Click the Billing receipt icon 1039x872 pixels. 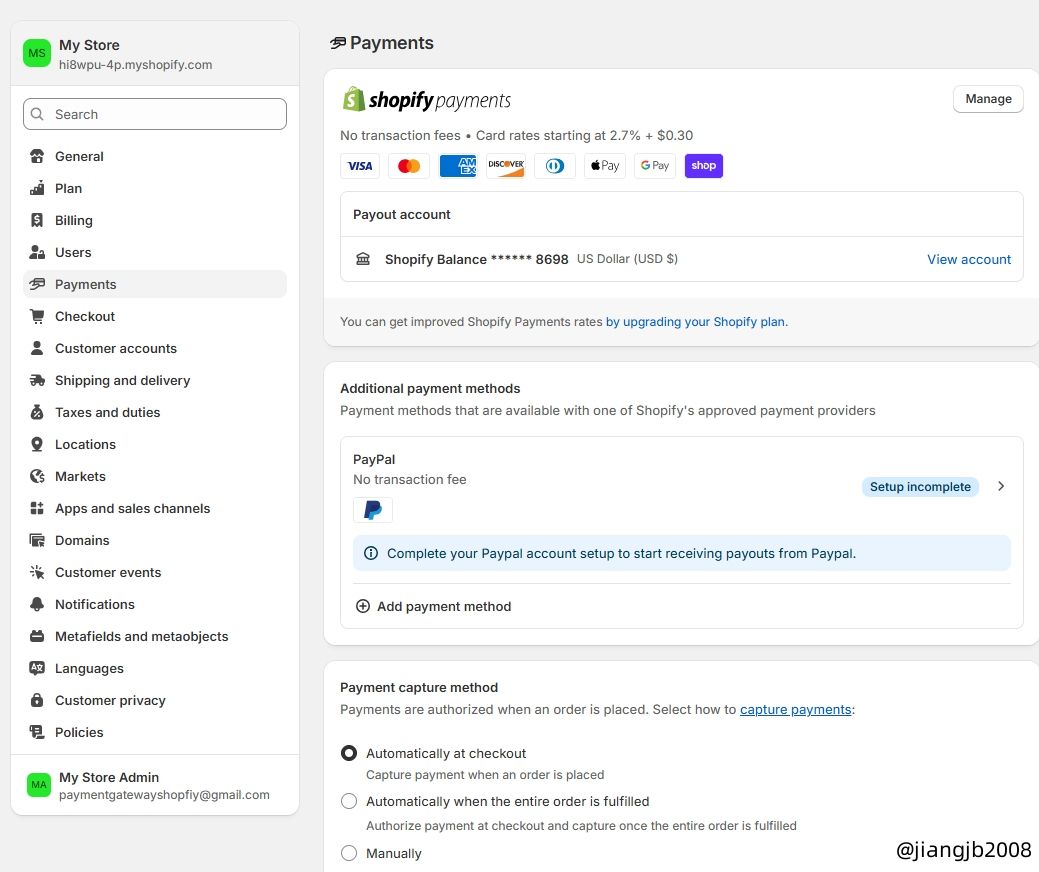[37, 220]
